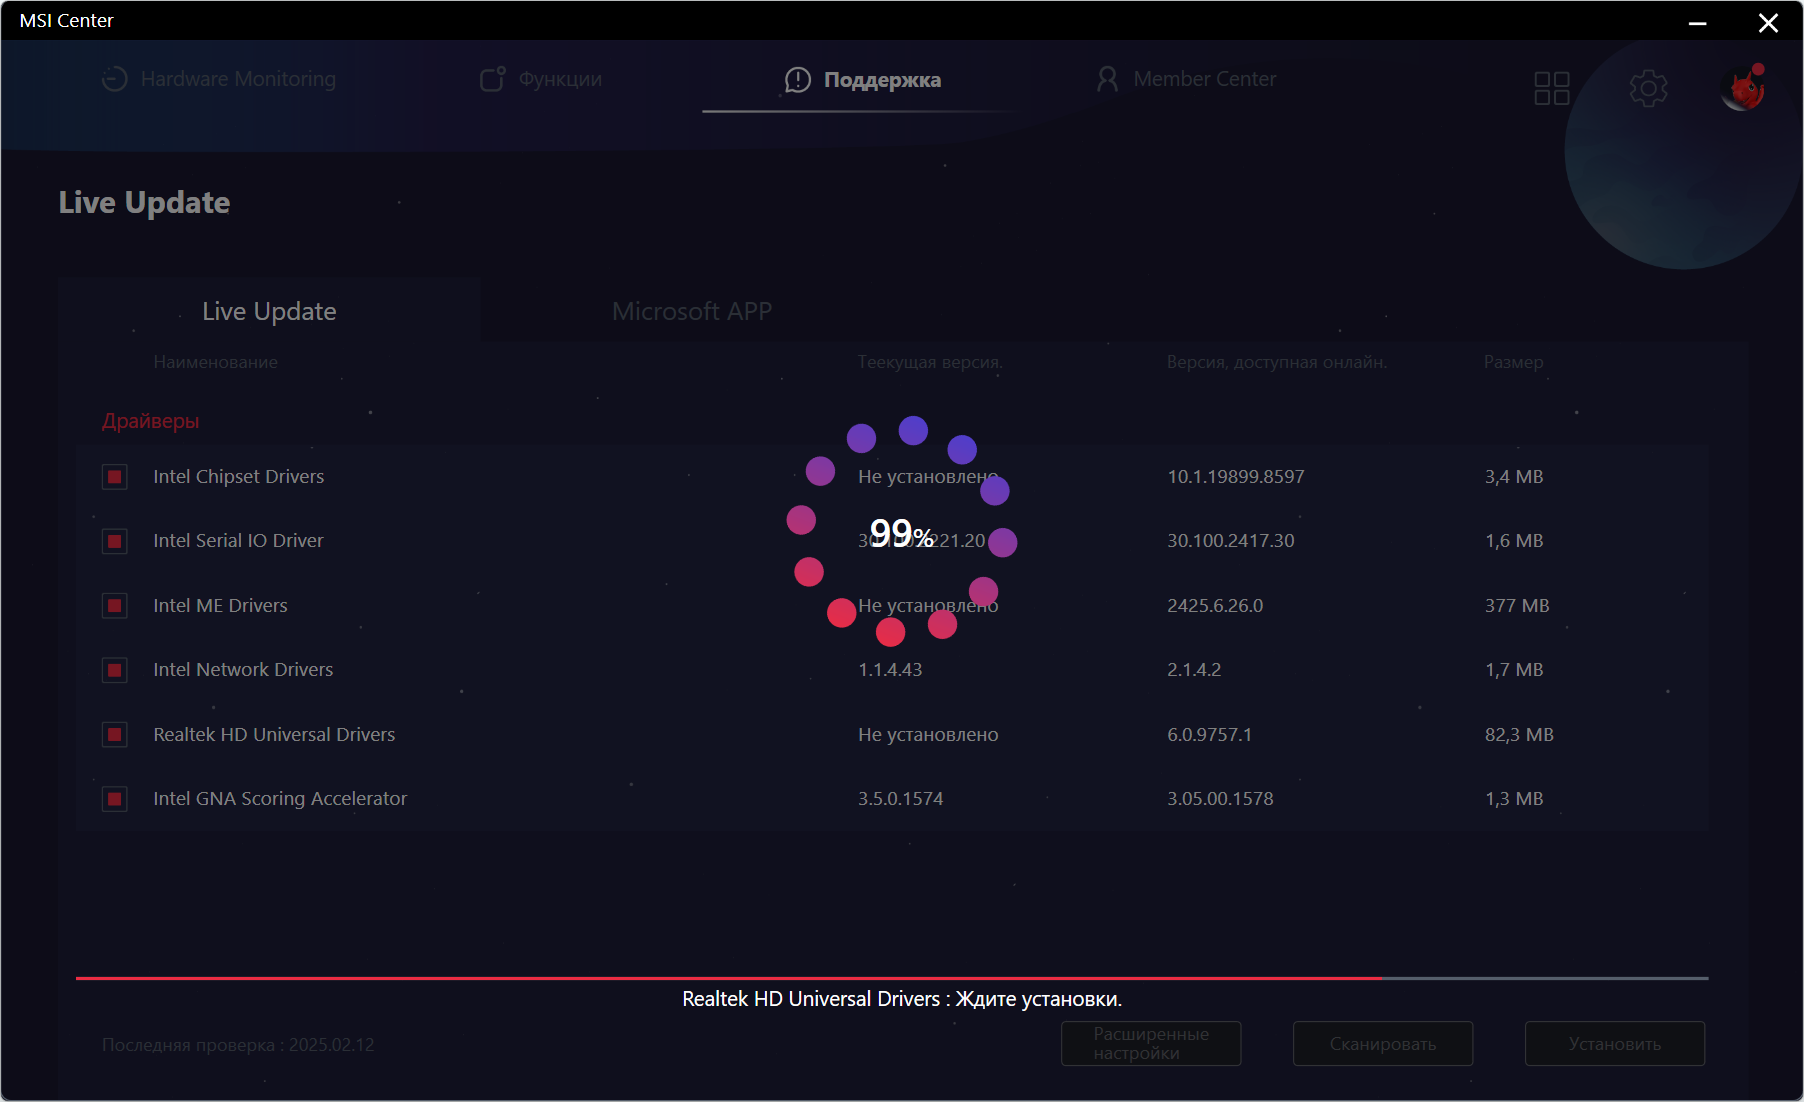The width and height of the screenshot is (1804, 1102).
Task: Select the Intel Serial IO Driver name
Action: click(238, 541)
